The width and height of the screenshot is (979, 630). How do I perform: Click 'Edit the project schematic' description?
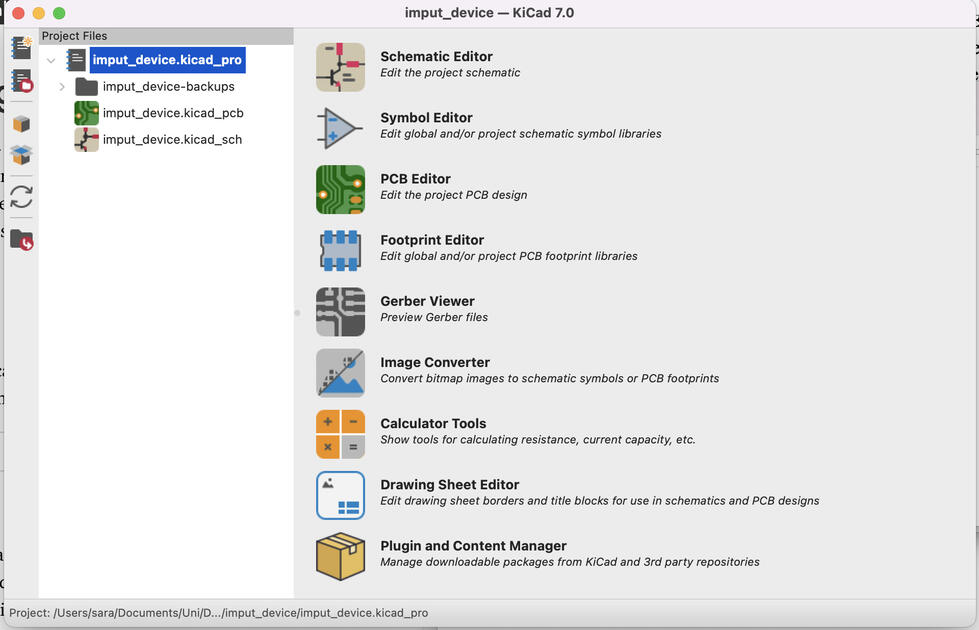[x=450, y=72]
